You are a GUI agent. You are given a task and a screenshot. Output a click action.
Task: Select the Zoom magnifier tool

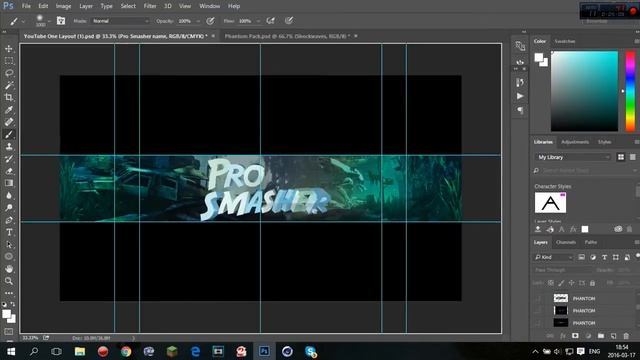9,281
